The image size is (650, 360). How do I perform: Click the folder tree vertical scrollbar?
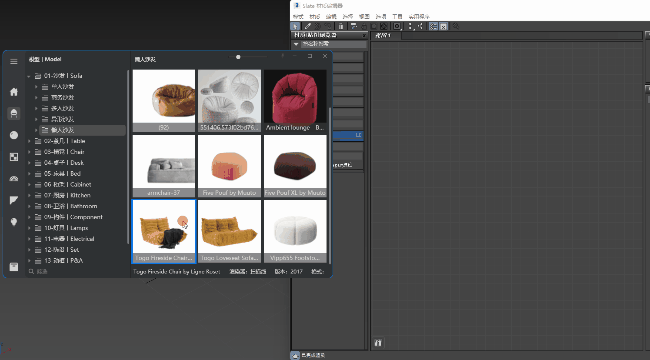click(x=128, y=158)
